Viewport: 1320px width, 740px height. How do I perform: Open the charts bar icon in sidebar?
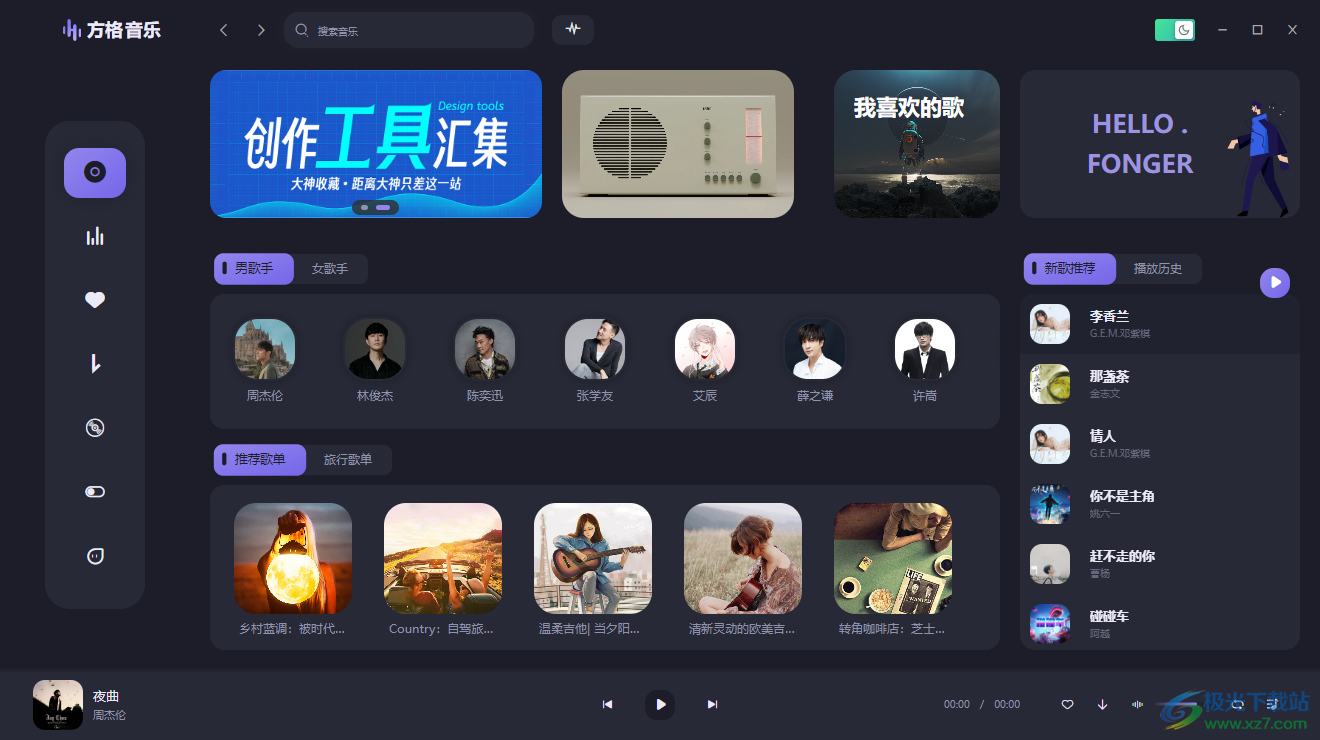[95, 237]
